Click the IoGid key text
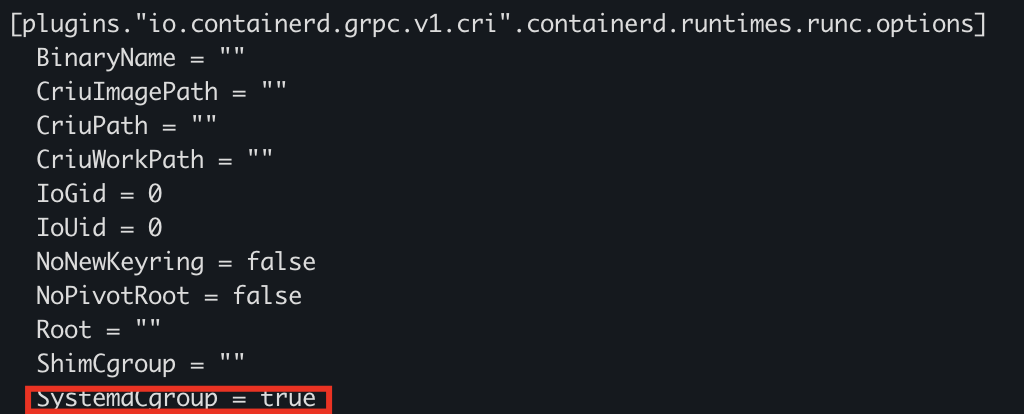Screen dimensions: 1024x414 pos(71,194)
